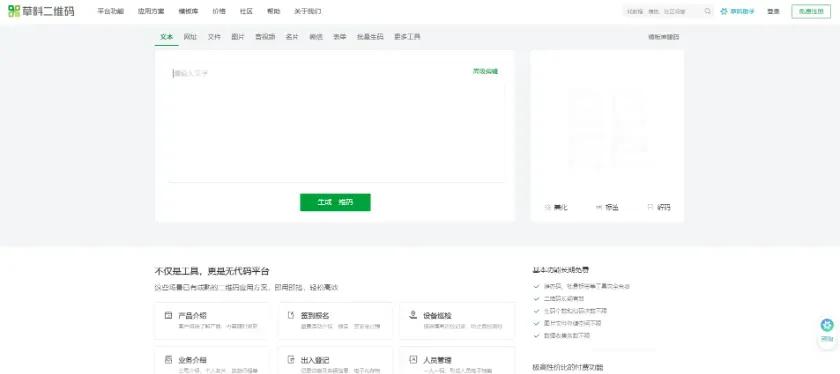The width and height of the screenshot is (840, 374).
Task: Click the 模板库建码 link
Action: point(664,37)
